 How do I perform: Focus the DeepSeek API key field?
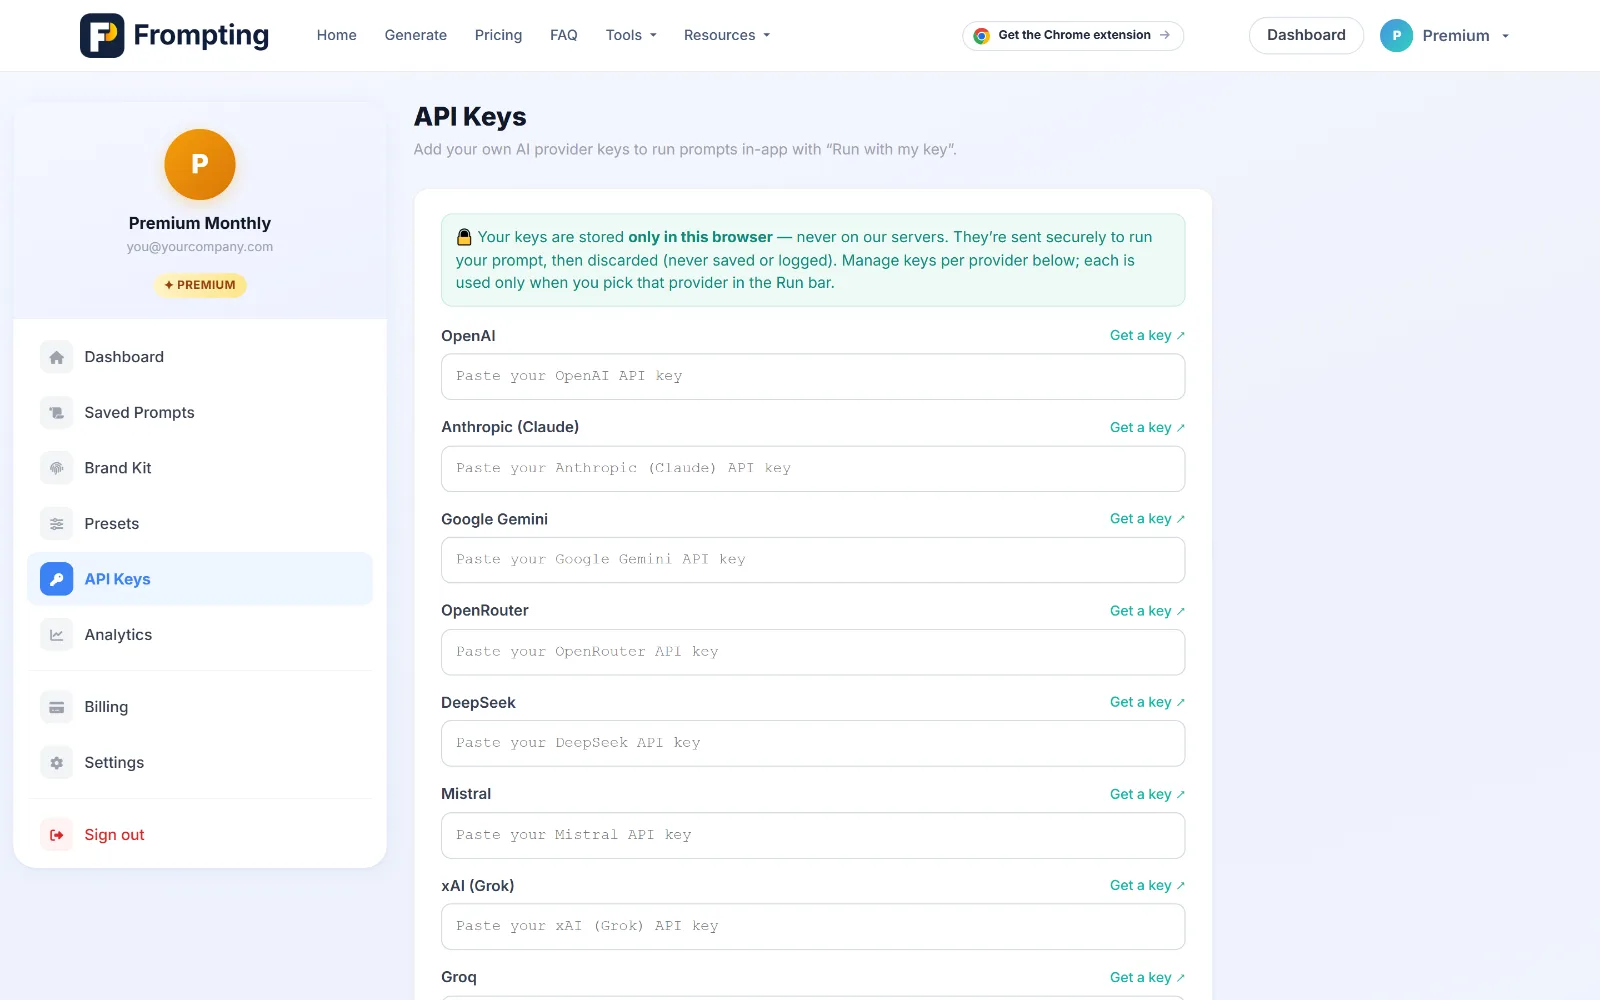(x=813, y=744)
